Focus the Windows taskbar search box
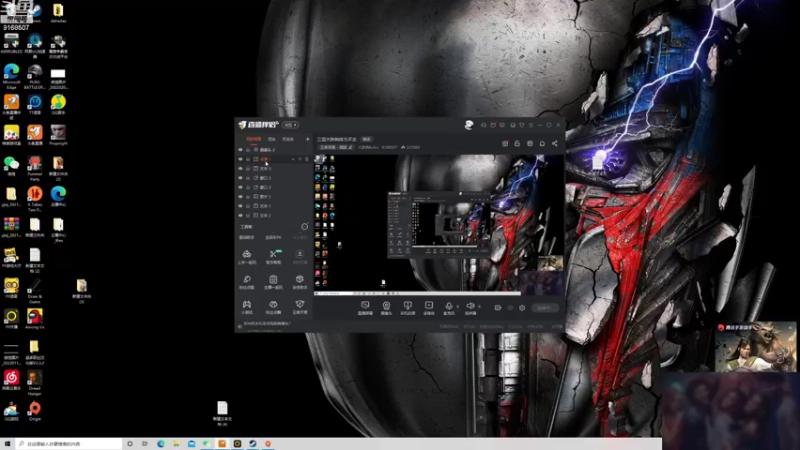 tap(69, 444)
